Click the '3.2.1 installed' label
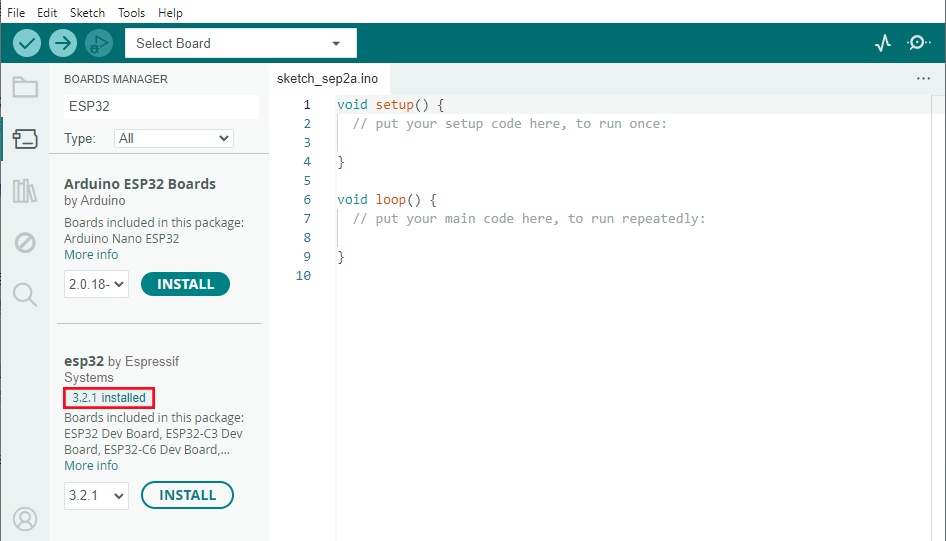The height and width of the screenshot is (541, 946). pyautogui.click(x=109, y=398)
